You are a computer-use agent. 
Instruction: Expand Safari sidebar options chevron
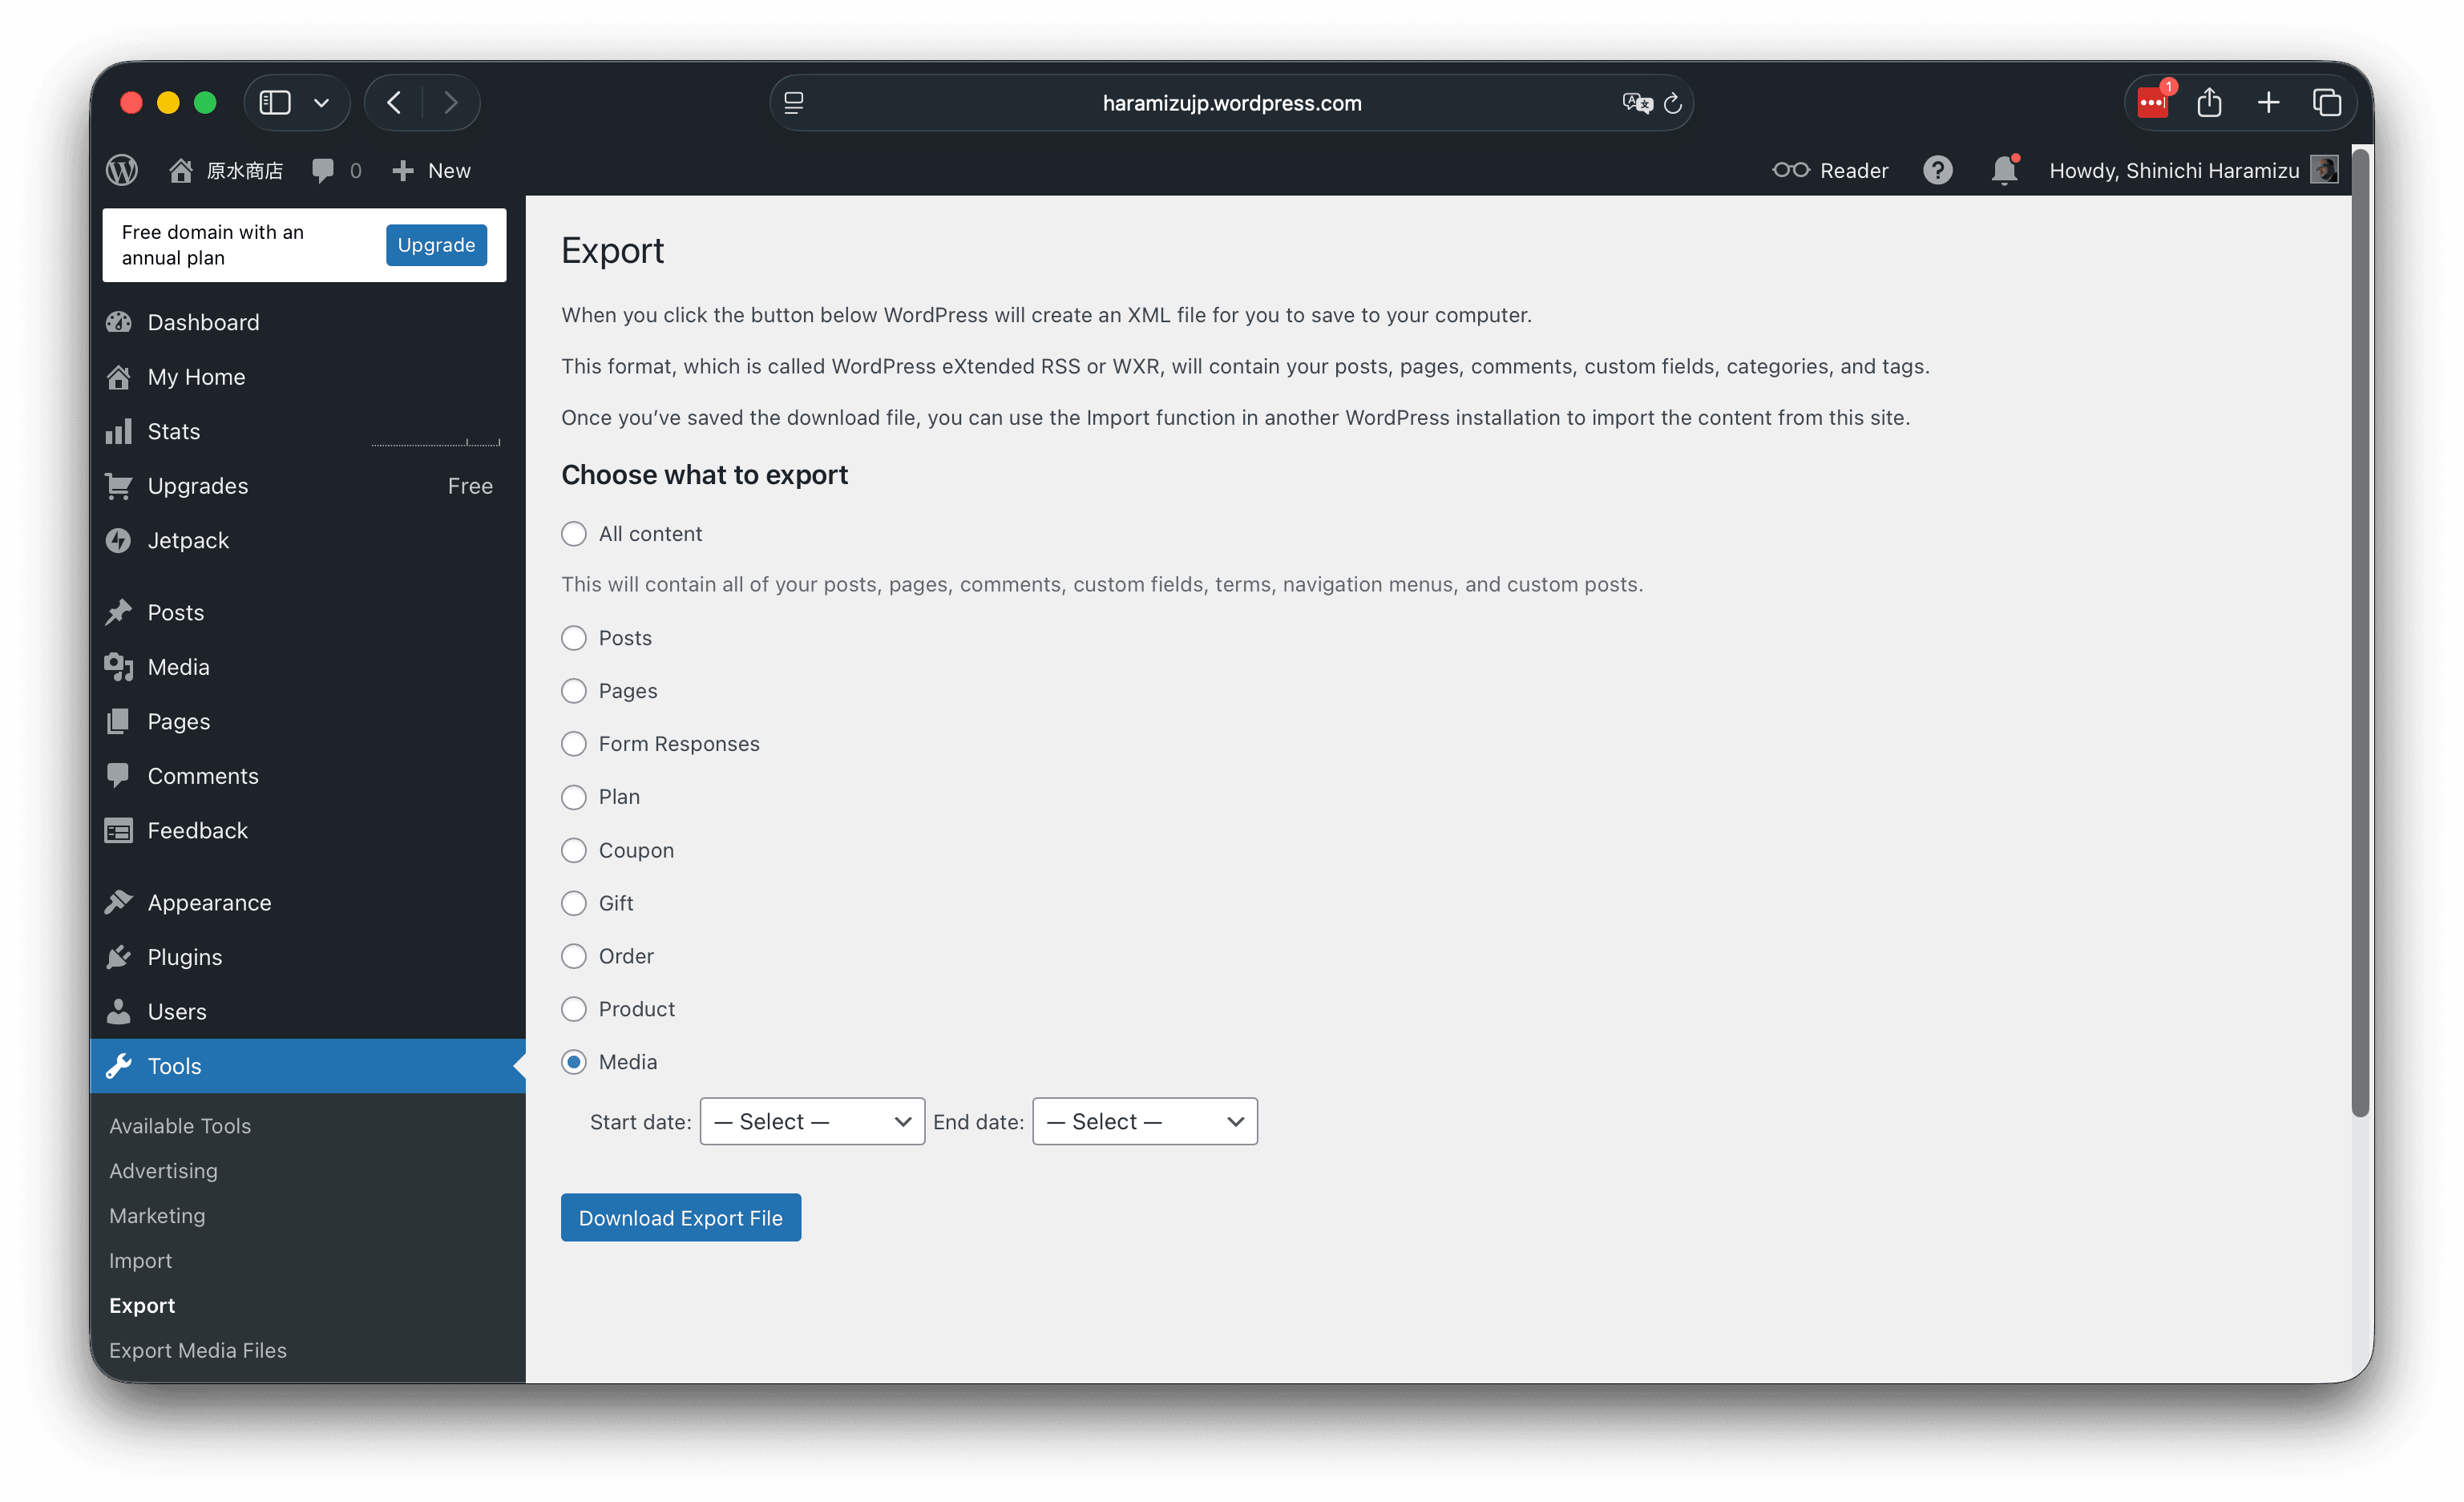pyautogui.click(x=321, y=103)
